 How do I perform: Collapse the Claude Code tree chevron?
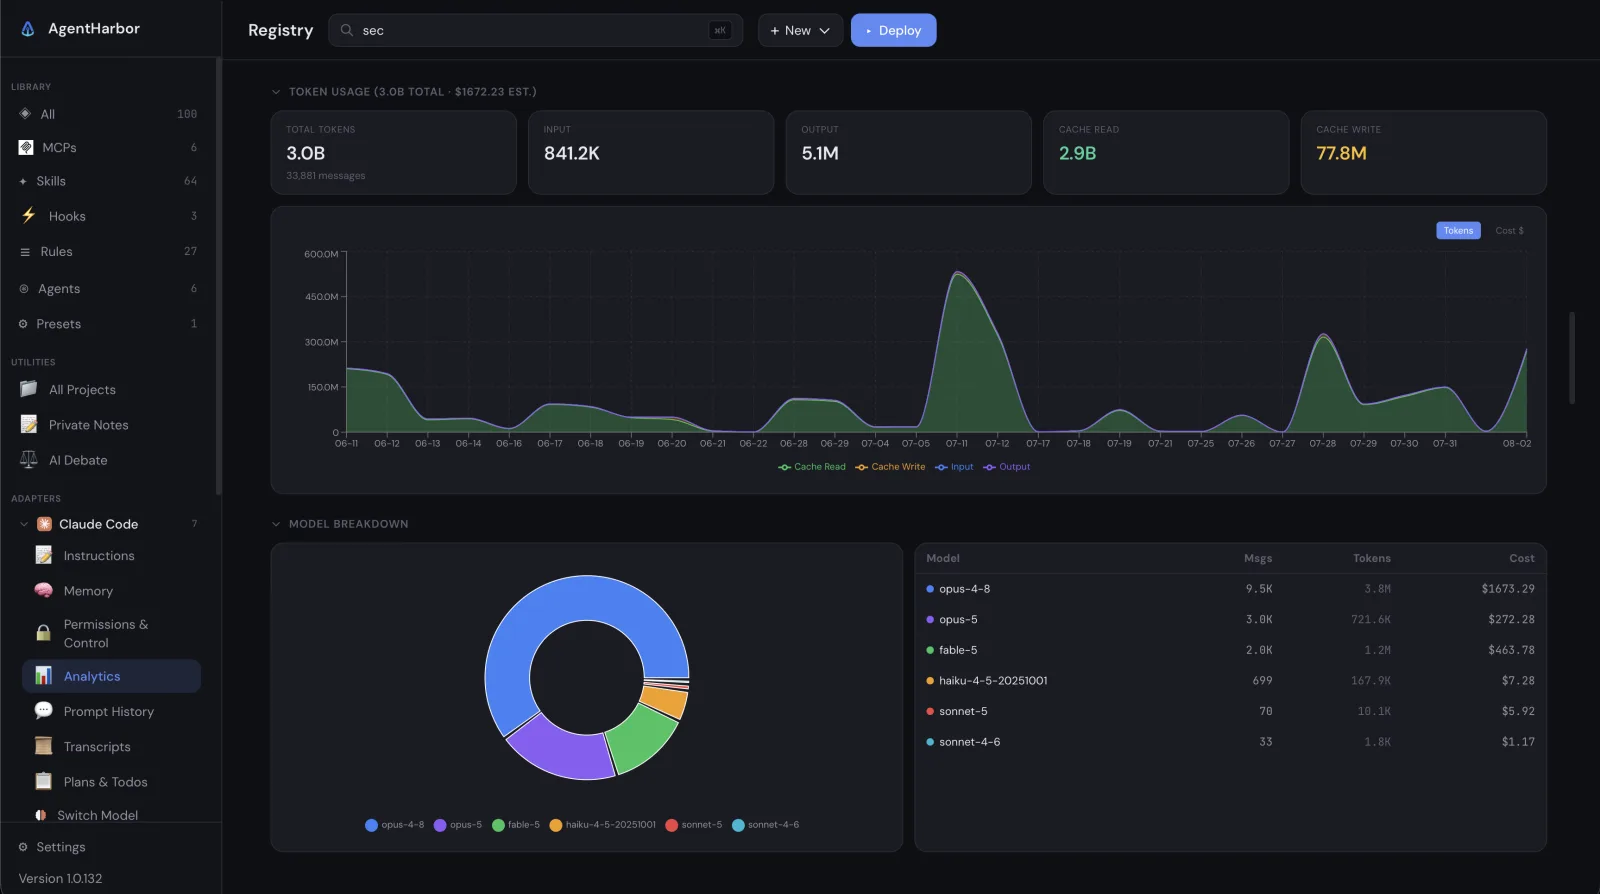coord(24,524)
